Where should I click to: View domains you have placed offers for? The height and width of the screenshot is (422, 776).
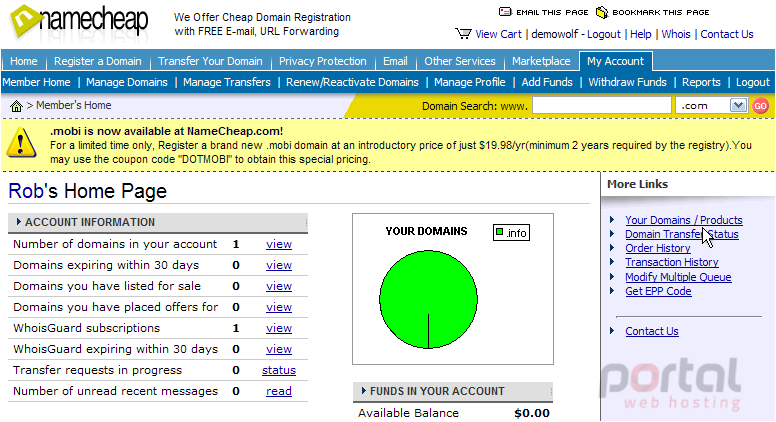coord(279,307)
